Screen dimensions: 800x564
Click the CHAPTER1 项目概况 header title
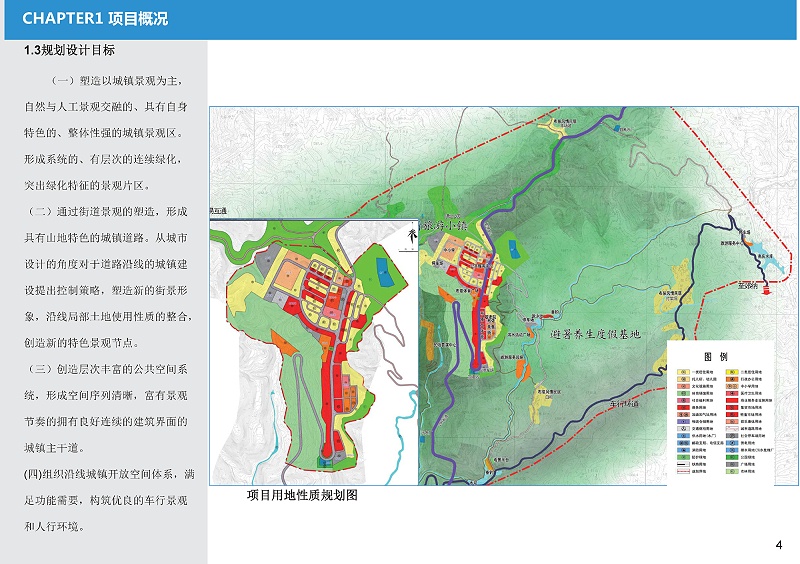[95, 19]
